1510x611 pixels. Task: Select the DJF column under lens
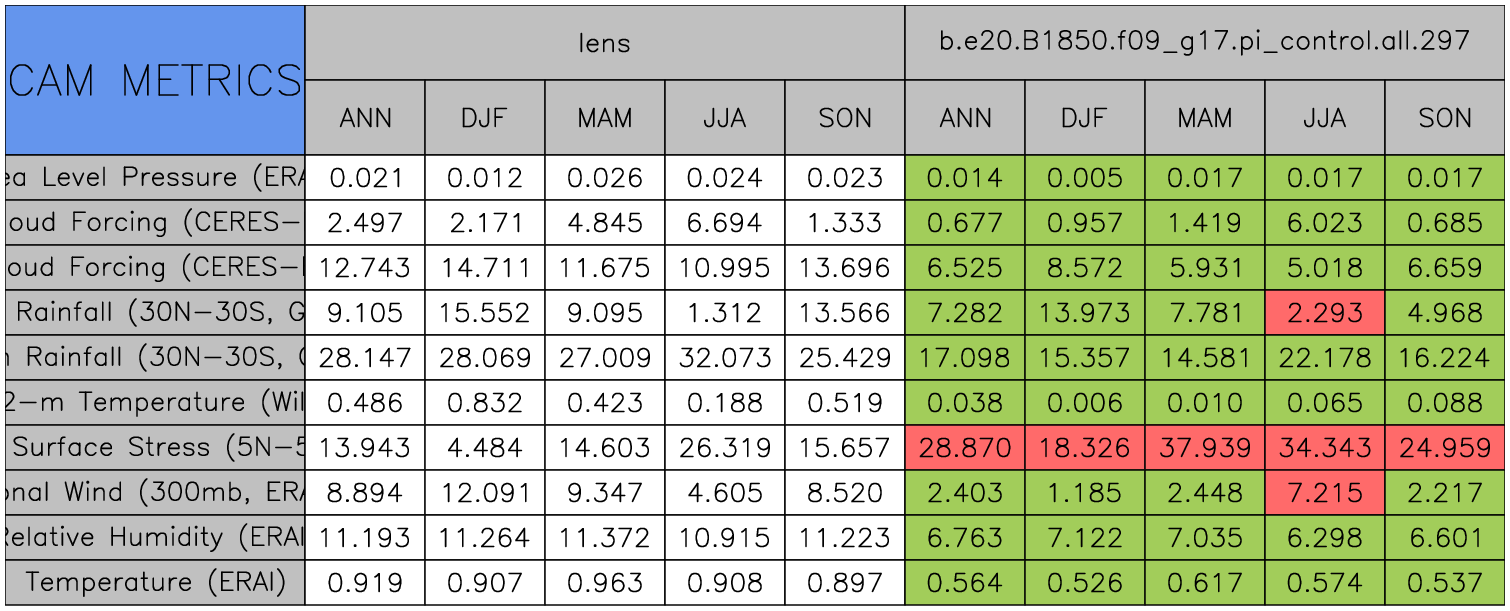pyautogui.click(x=485, y=118)
